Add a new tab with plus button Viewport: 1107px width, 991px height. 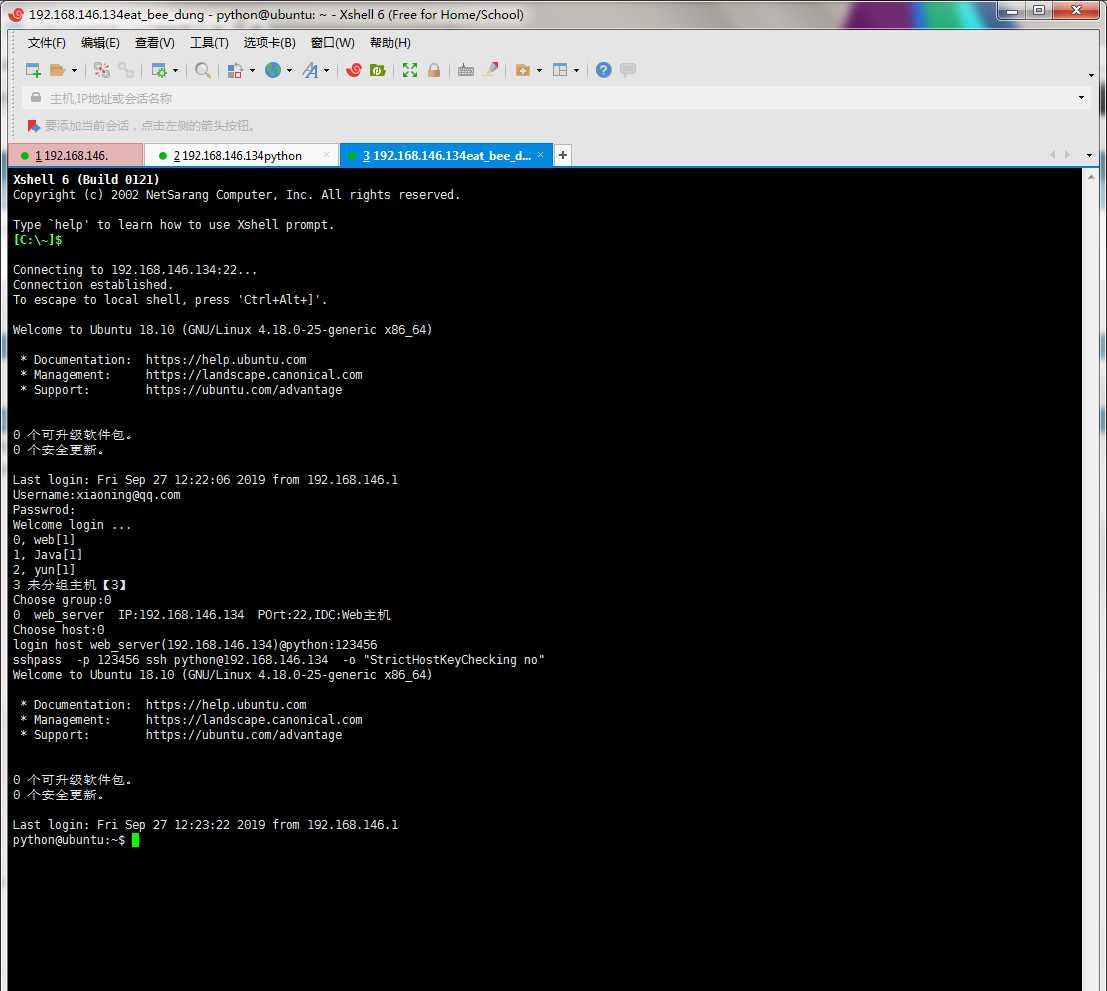pyautogui.click(x=563, y=155)
